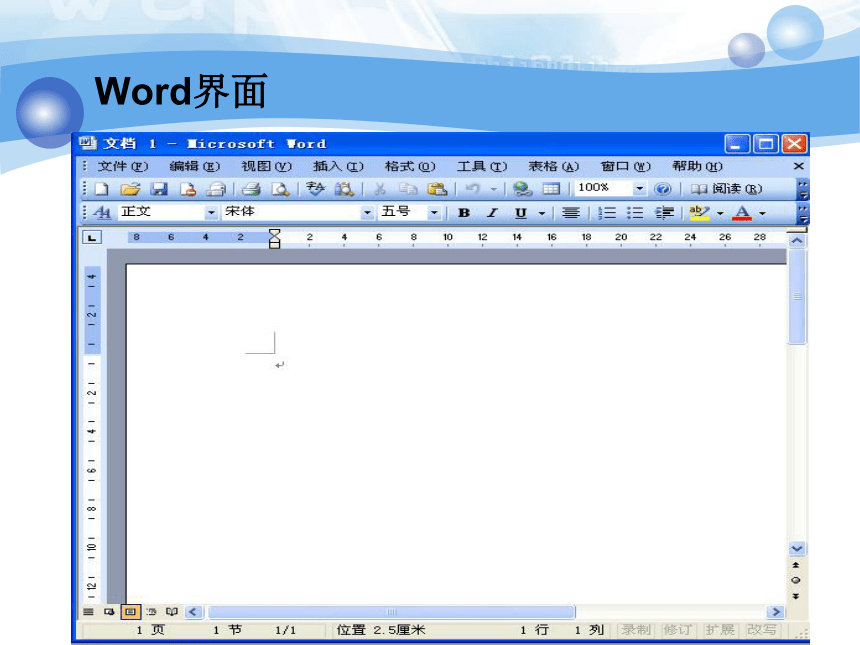
Task: Open the 文件(F) menu
Action: click(x=122, y=166)
